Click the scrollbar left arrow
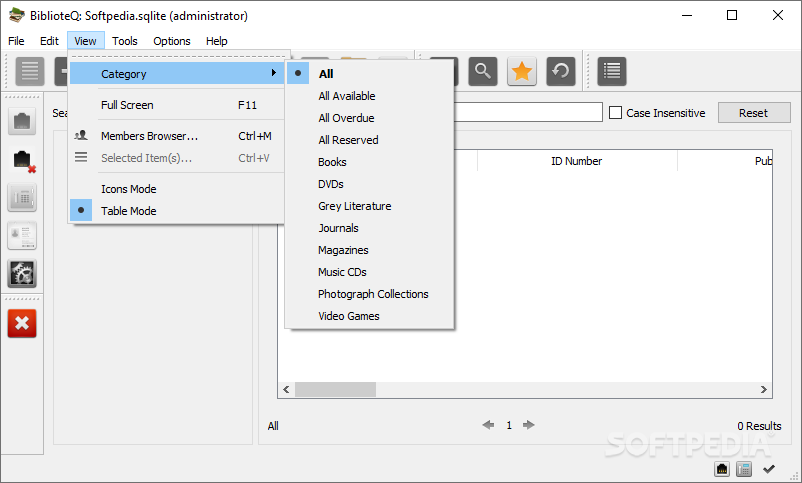The height and width of the screenshot is (483, 802). [x=286, y=389]
